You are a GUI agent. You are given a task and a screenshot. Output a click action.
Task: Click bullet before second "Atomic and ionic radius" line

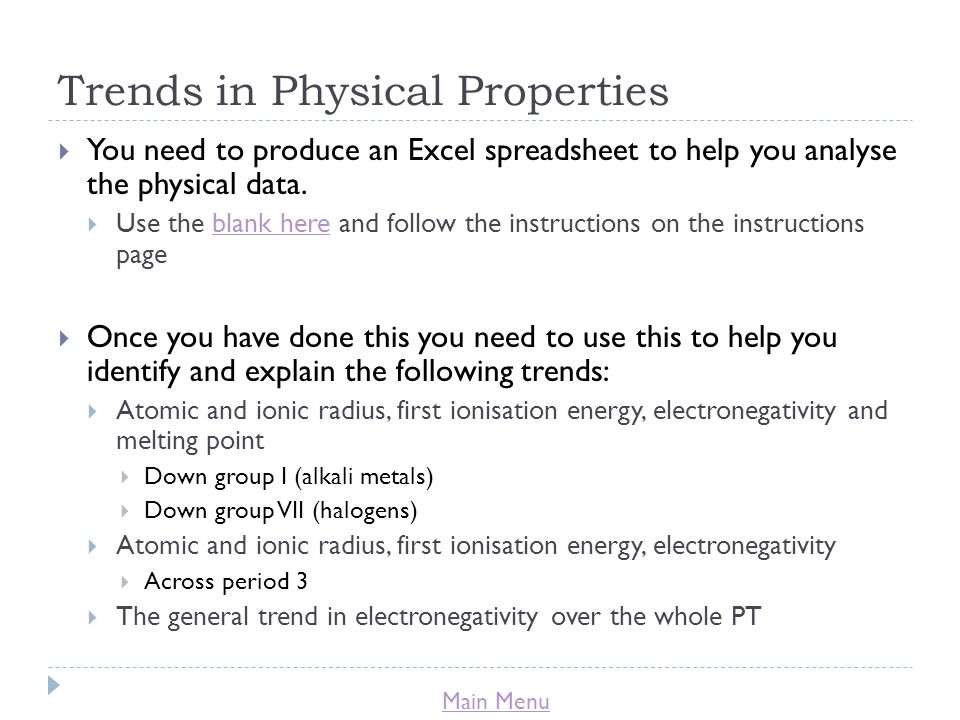click(x=92, y=546)
